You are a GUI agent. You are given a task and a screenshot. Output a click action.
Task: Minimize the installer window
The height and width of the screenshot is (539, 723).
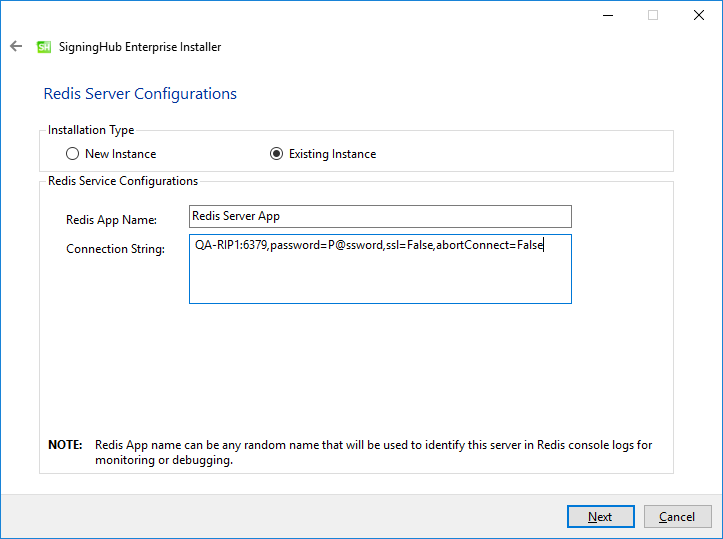[x=608, y=15]
